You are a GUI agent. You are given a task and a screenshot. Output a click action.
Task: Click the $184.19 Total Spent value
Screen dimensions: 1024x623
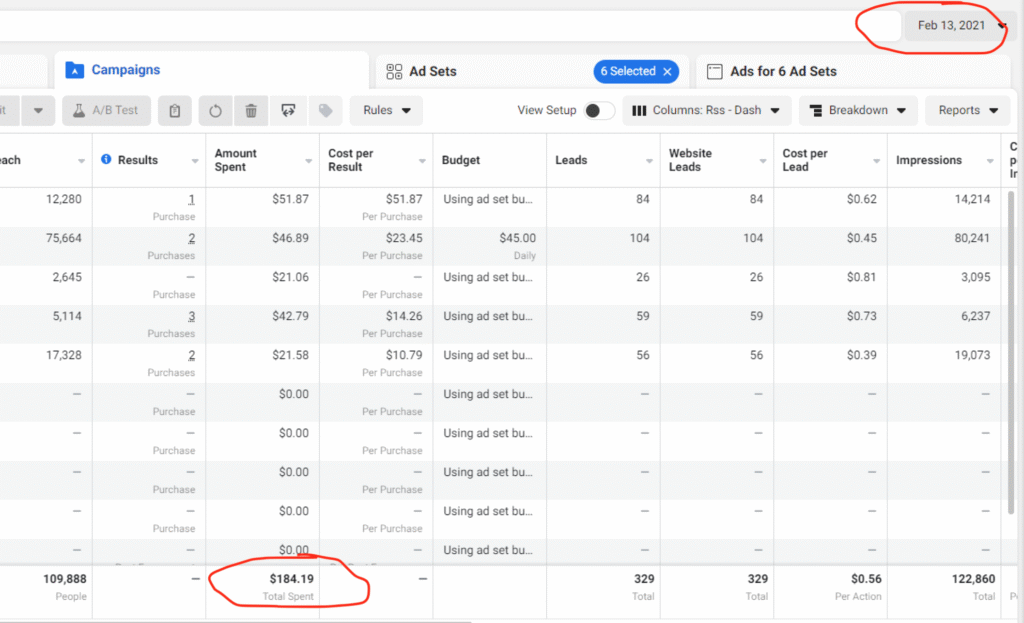pos(291,579)
